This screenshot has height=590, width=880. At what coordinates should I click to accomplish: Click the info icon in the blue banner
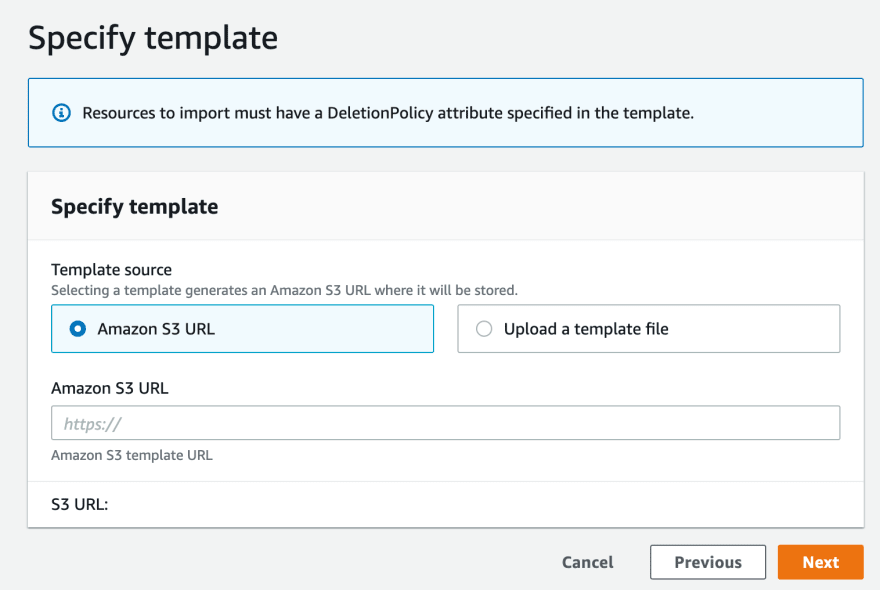click(61, 113)
